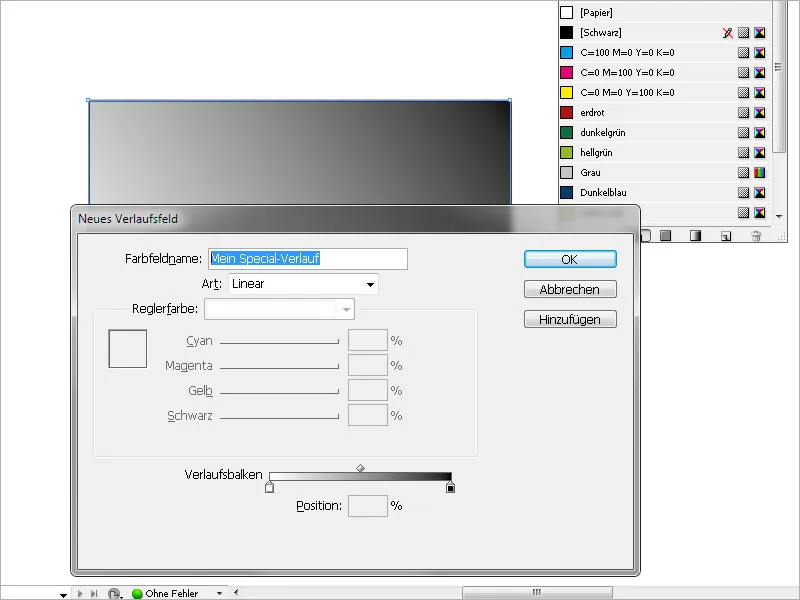The width and height of the screenshot is (800, 600).
Task: Click the Gelb percentage input field
Action: coord(368,390)
